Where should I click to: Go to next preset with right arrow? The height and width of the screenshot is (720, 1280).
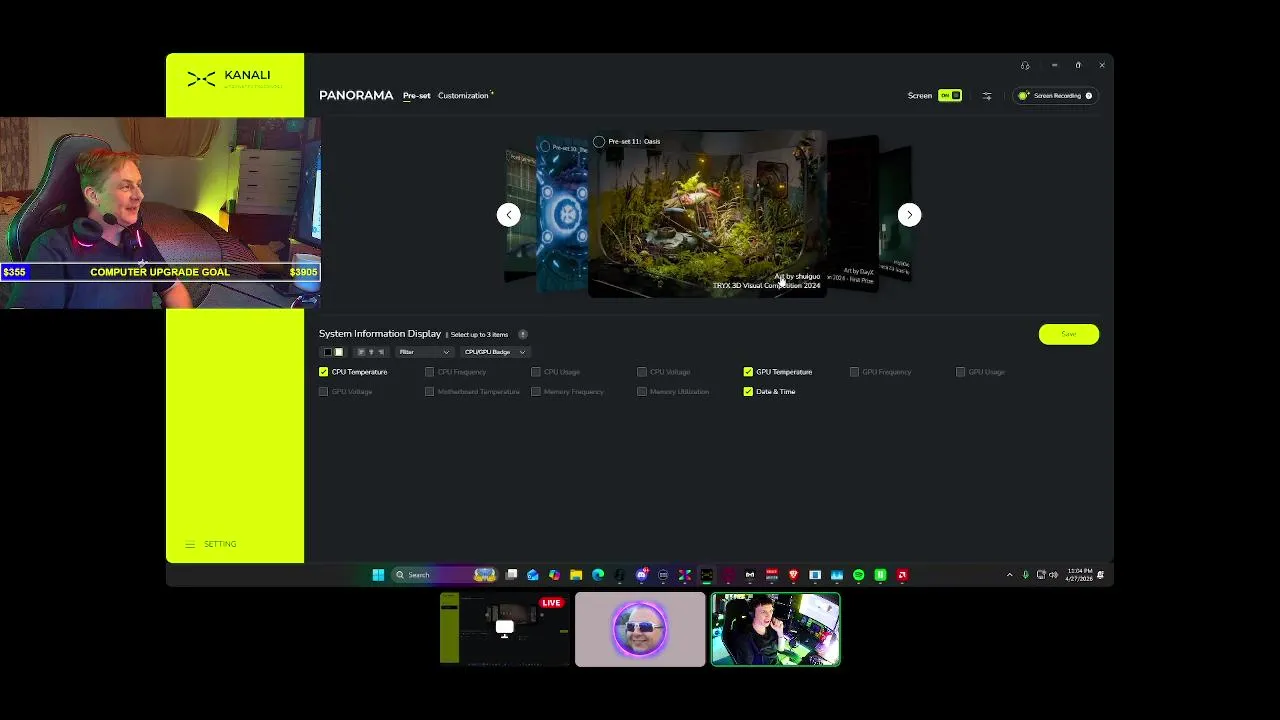909,215
